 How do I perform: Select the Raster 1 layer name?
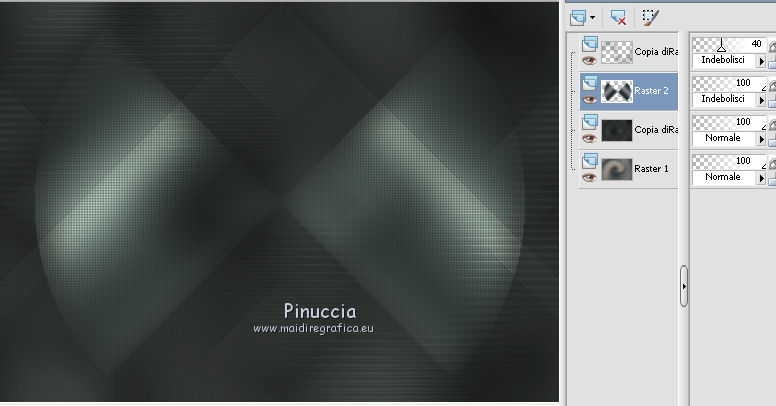coord(651,169)
